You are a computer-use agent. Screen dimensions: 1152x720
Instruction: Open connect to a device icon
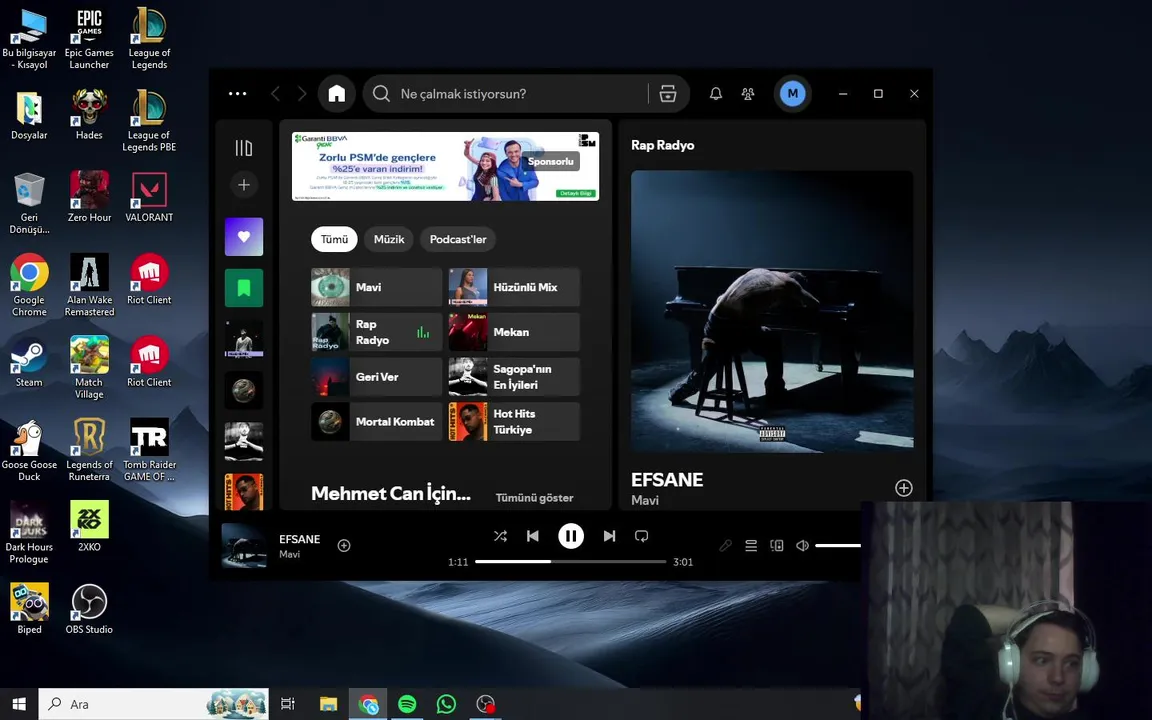(777, 545)
